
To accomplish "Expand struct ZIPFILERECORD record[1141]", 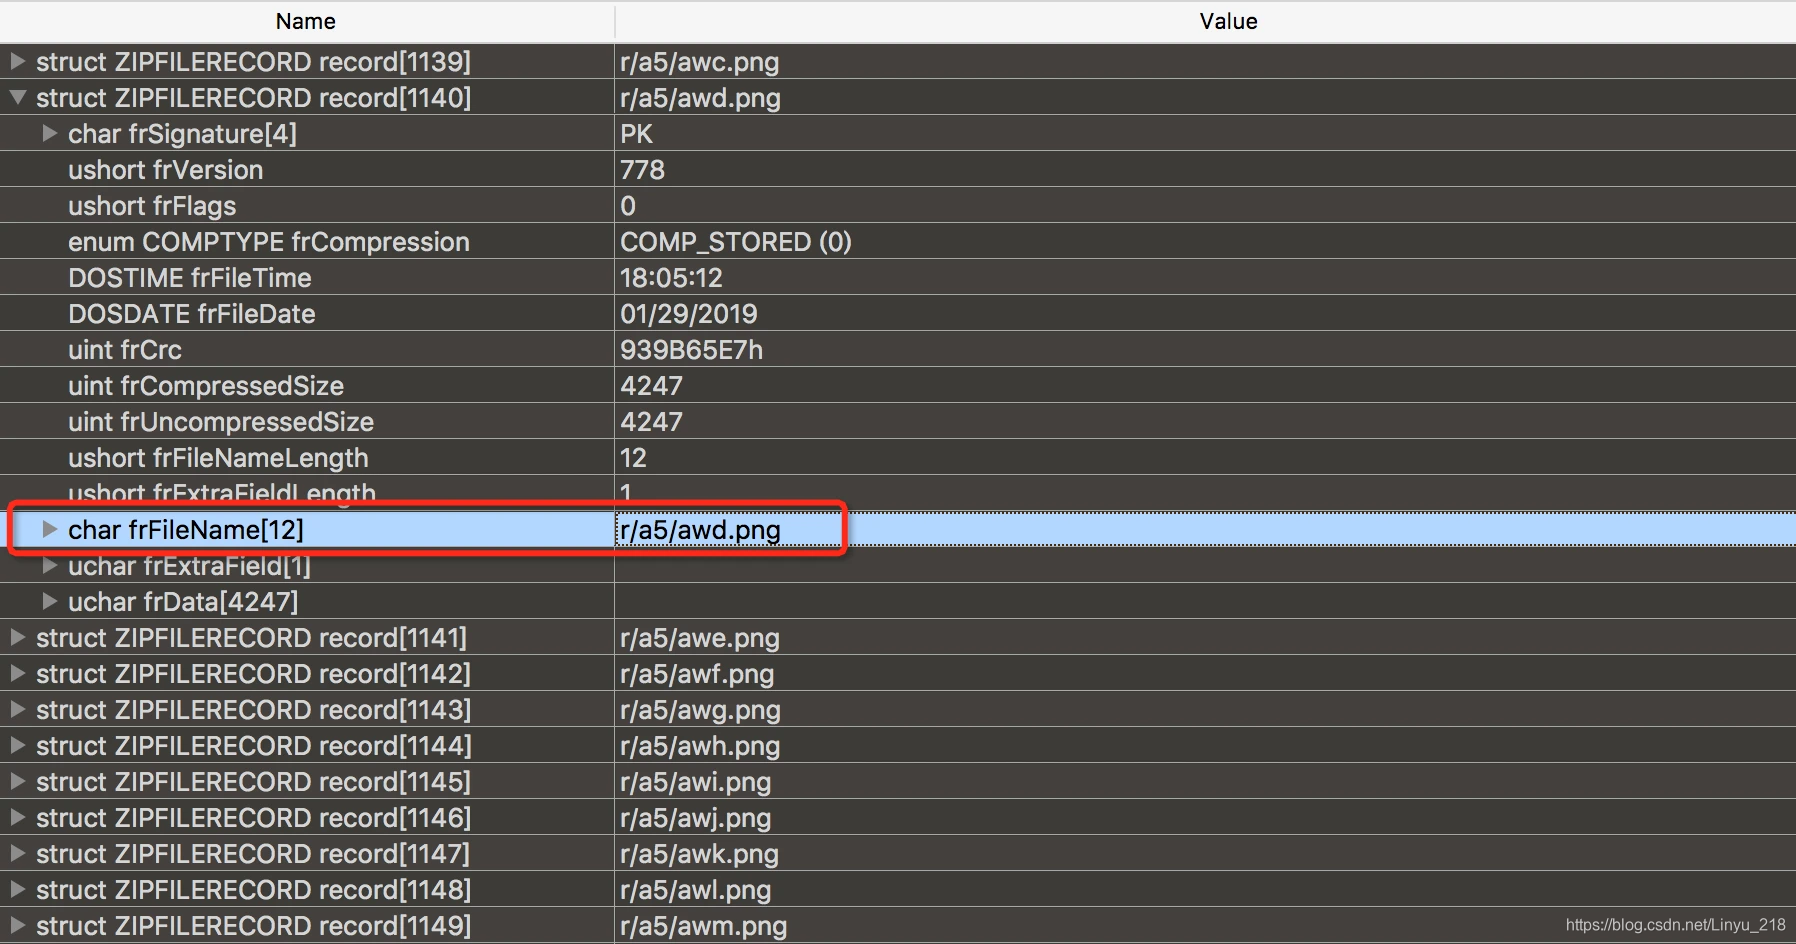I will pos(17,637).
